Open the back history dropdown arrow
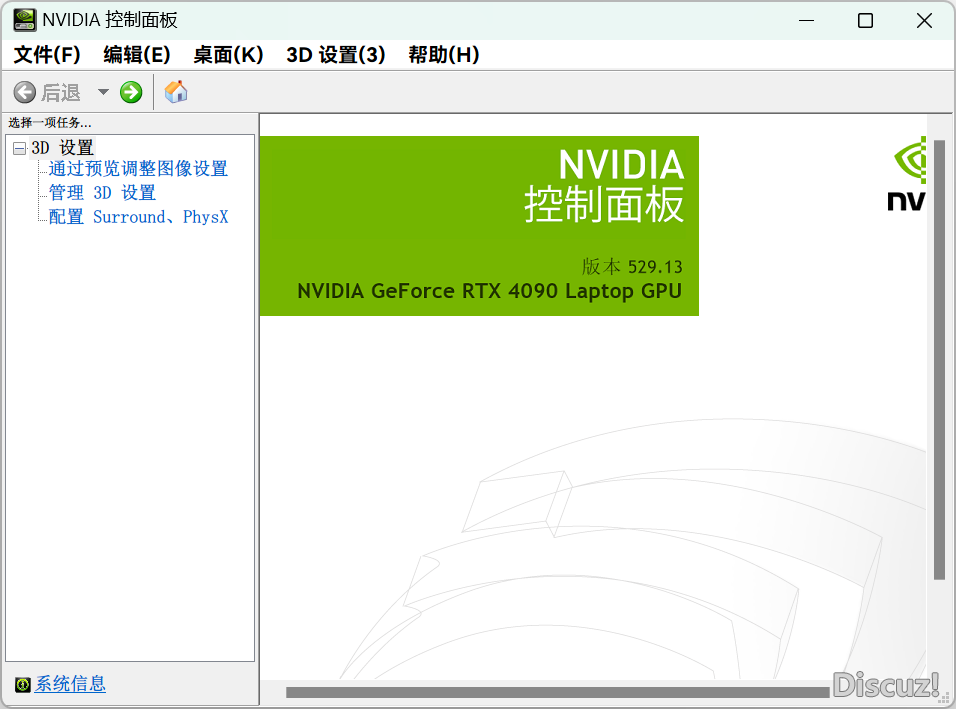956x709 pixels. 103,93
